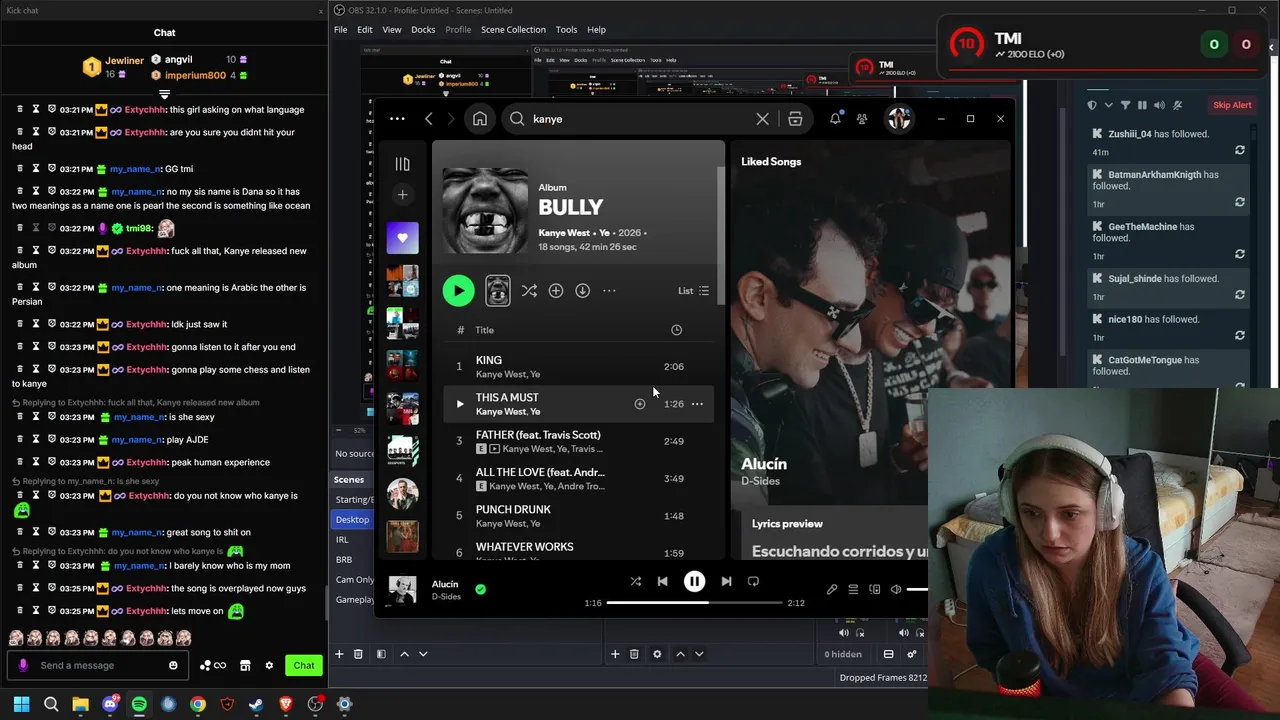
Task: Create playlist with sidebar plus button
Action: coord(402,195)
